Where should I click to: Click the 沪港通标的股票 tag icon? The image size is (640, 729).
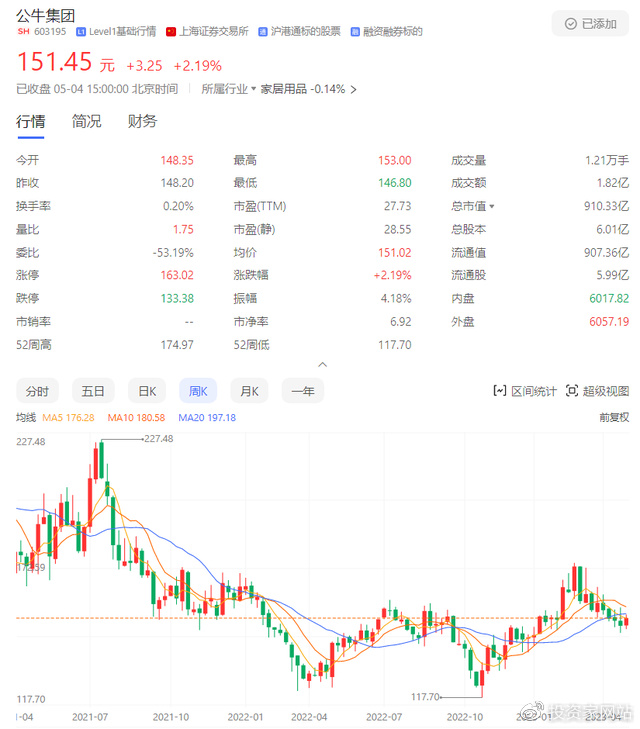(x=263, y=32)
